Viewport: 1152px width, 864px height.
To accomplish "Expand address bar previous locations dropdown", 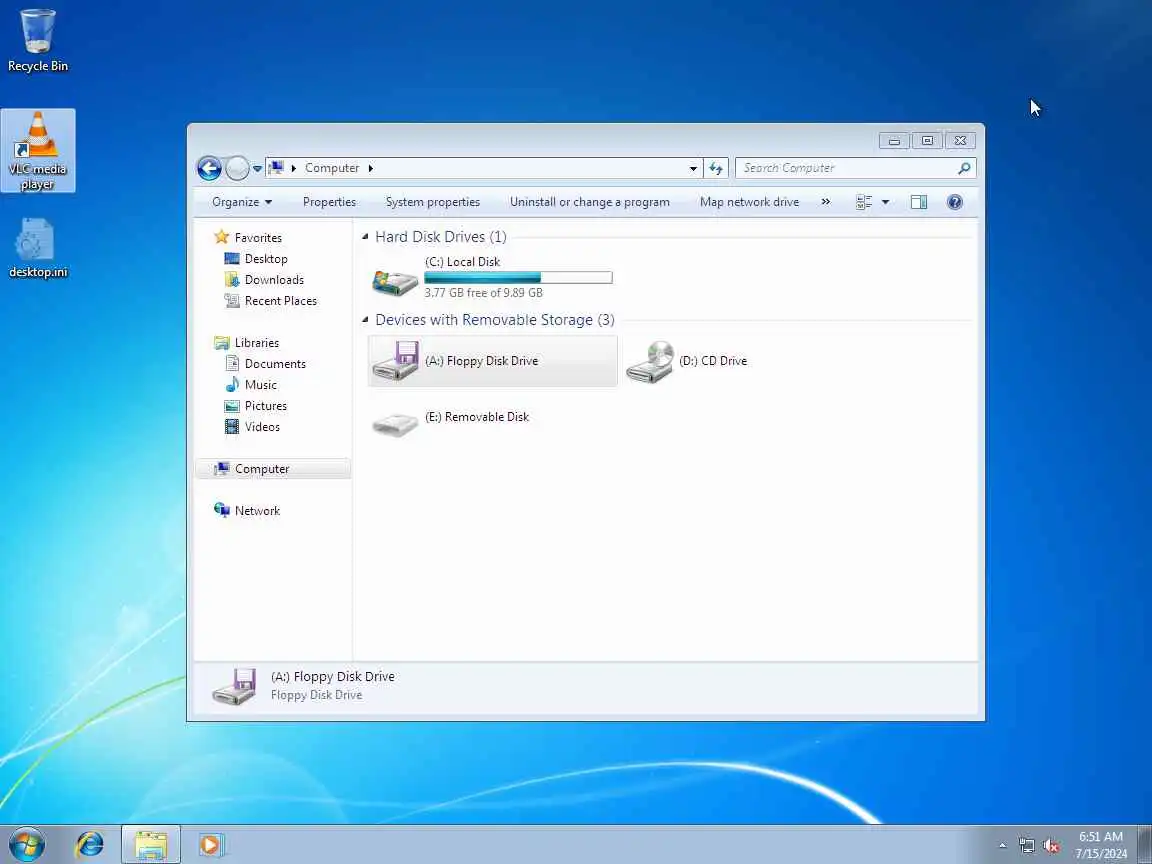I will [x=693, y=168].
